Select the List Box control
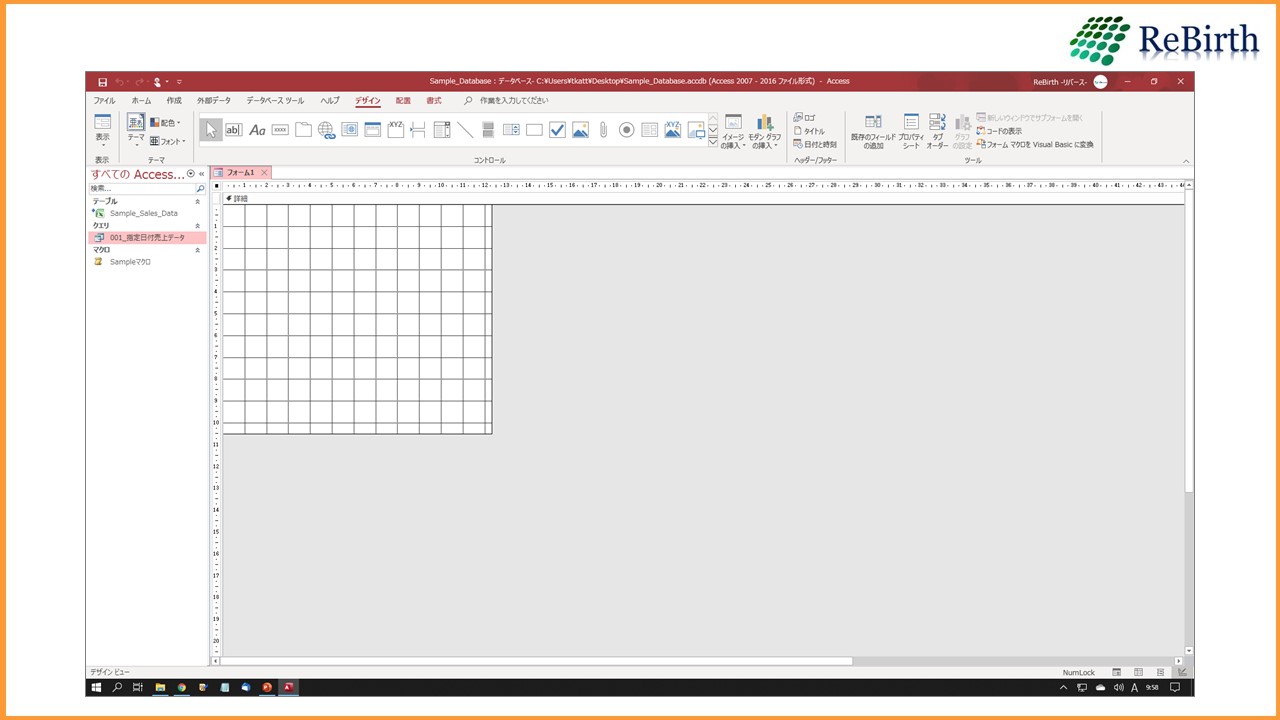 [511, 130]
